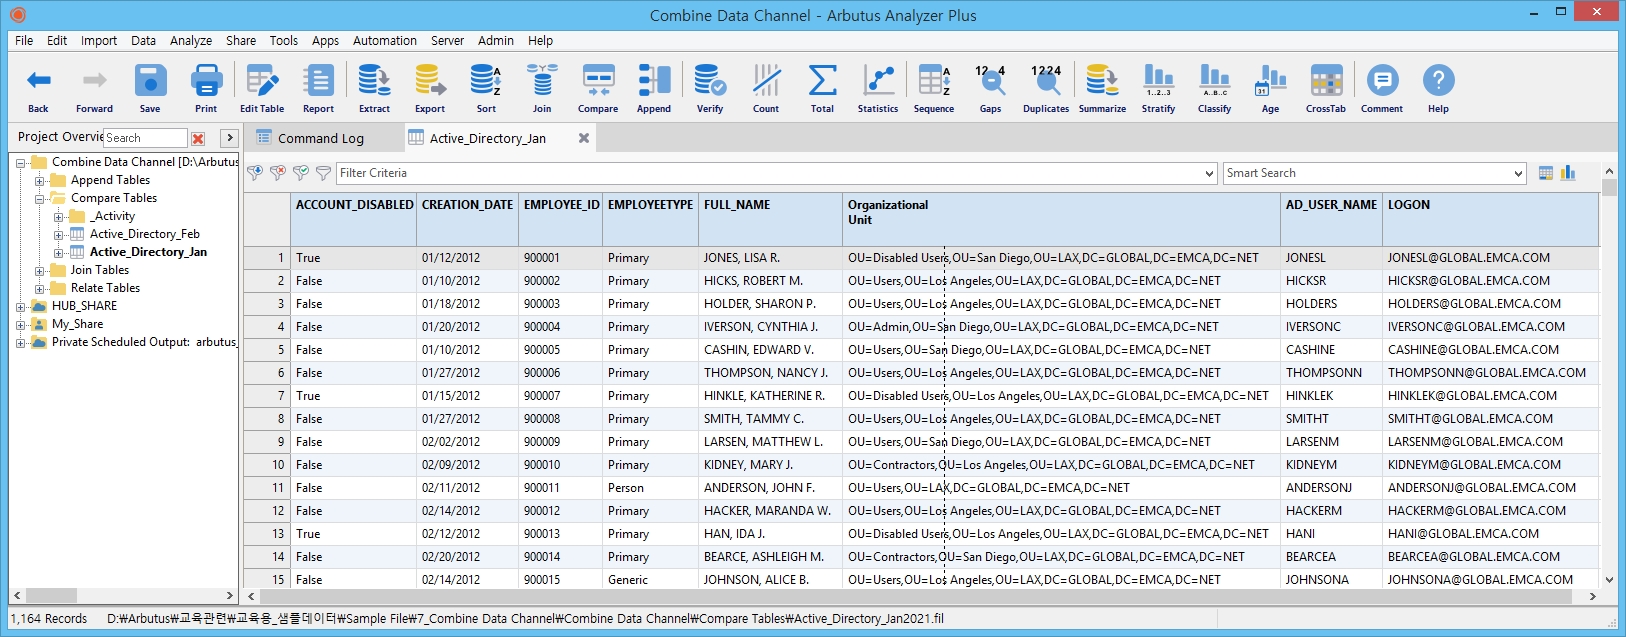Click the first filter funnel icon with arrow
This screenshot has height=637, width=1626.
255,173
